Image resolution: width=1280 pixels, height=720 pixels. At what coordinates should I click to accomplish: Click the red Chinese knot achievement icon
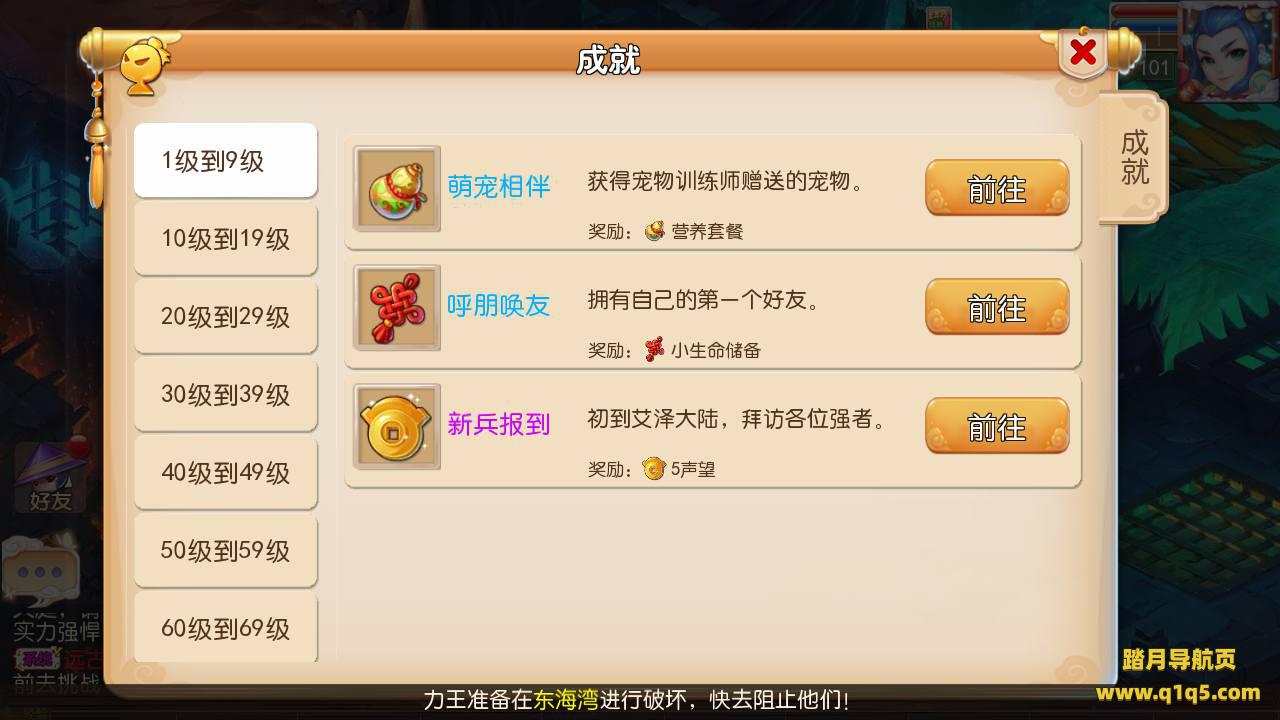(x=397, y=308)
